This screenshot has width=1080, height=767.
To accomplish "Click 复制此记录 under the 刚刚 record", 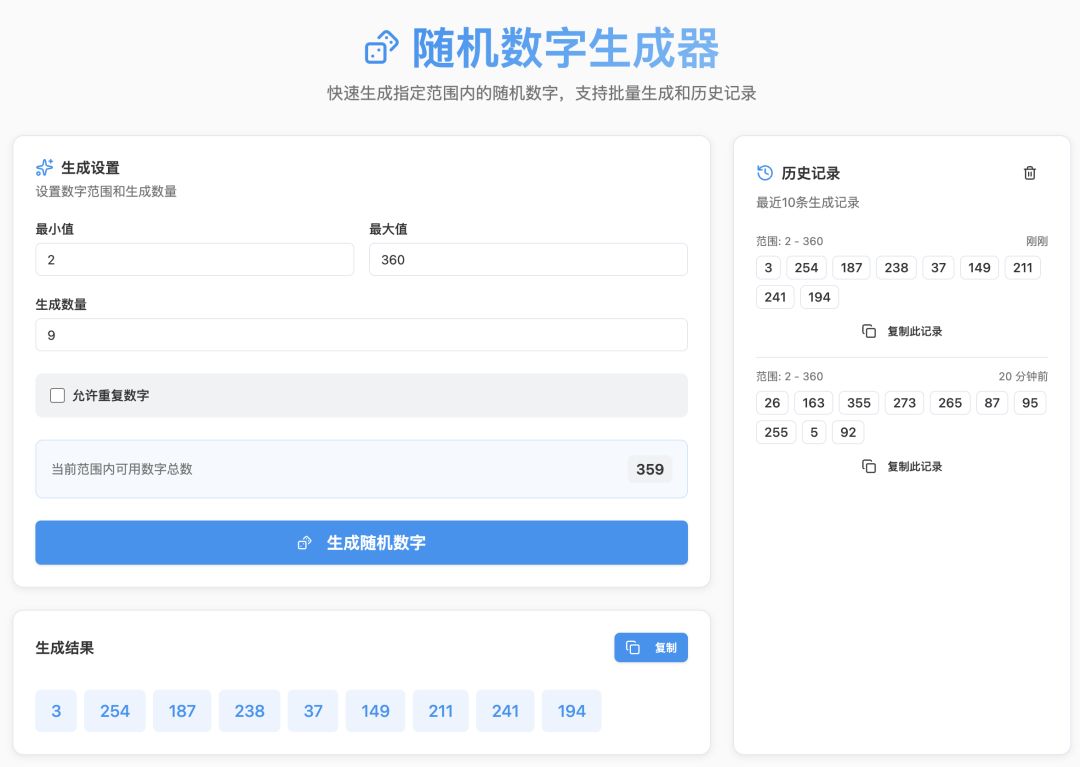I will [x=902, y=331].
